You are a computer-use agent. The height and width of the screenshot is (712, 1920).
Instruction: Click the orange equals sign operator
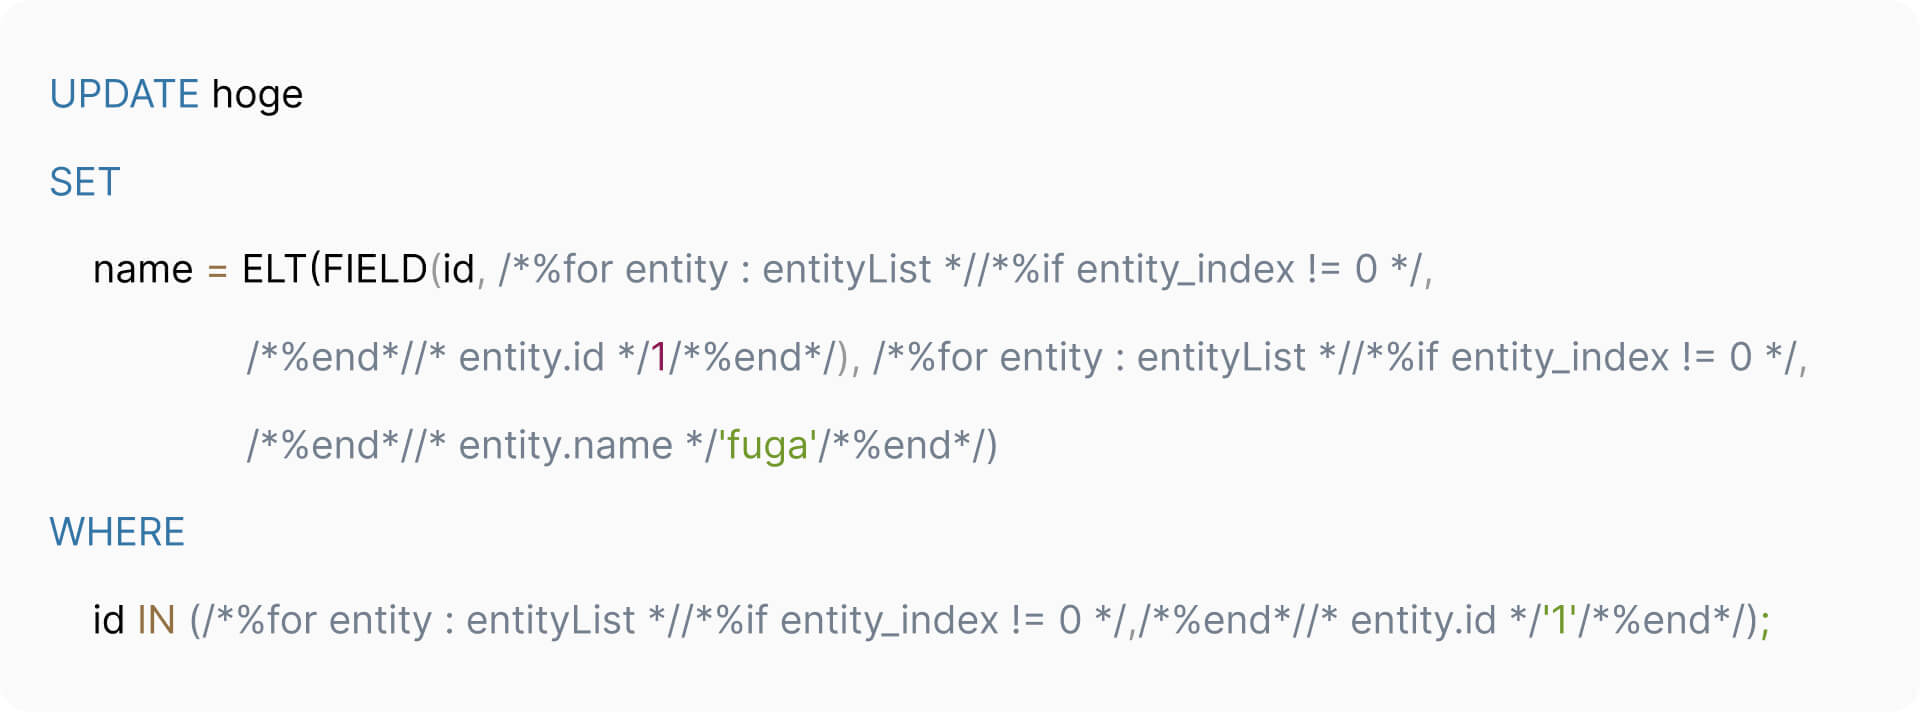click(217, 270)
